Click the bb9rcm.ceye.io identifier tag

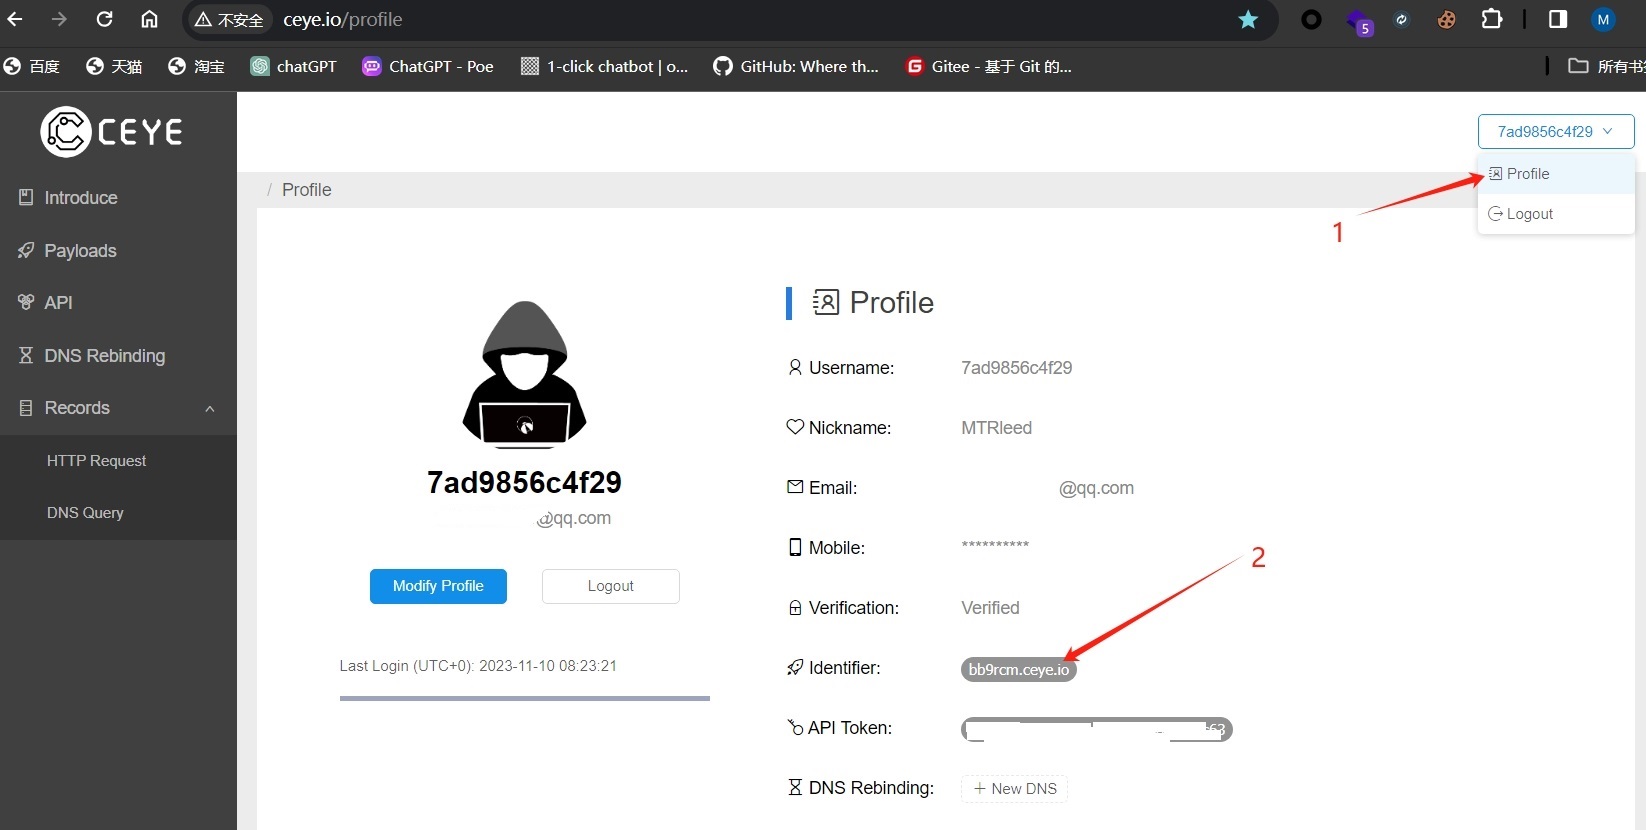(1019, 669)
